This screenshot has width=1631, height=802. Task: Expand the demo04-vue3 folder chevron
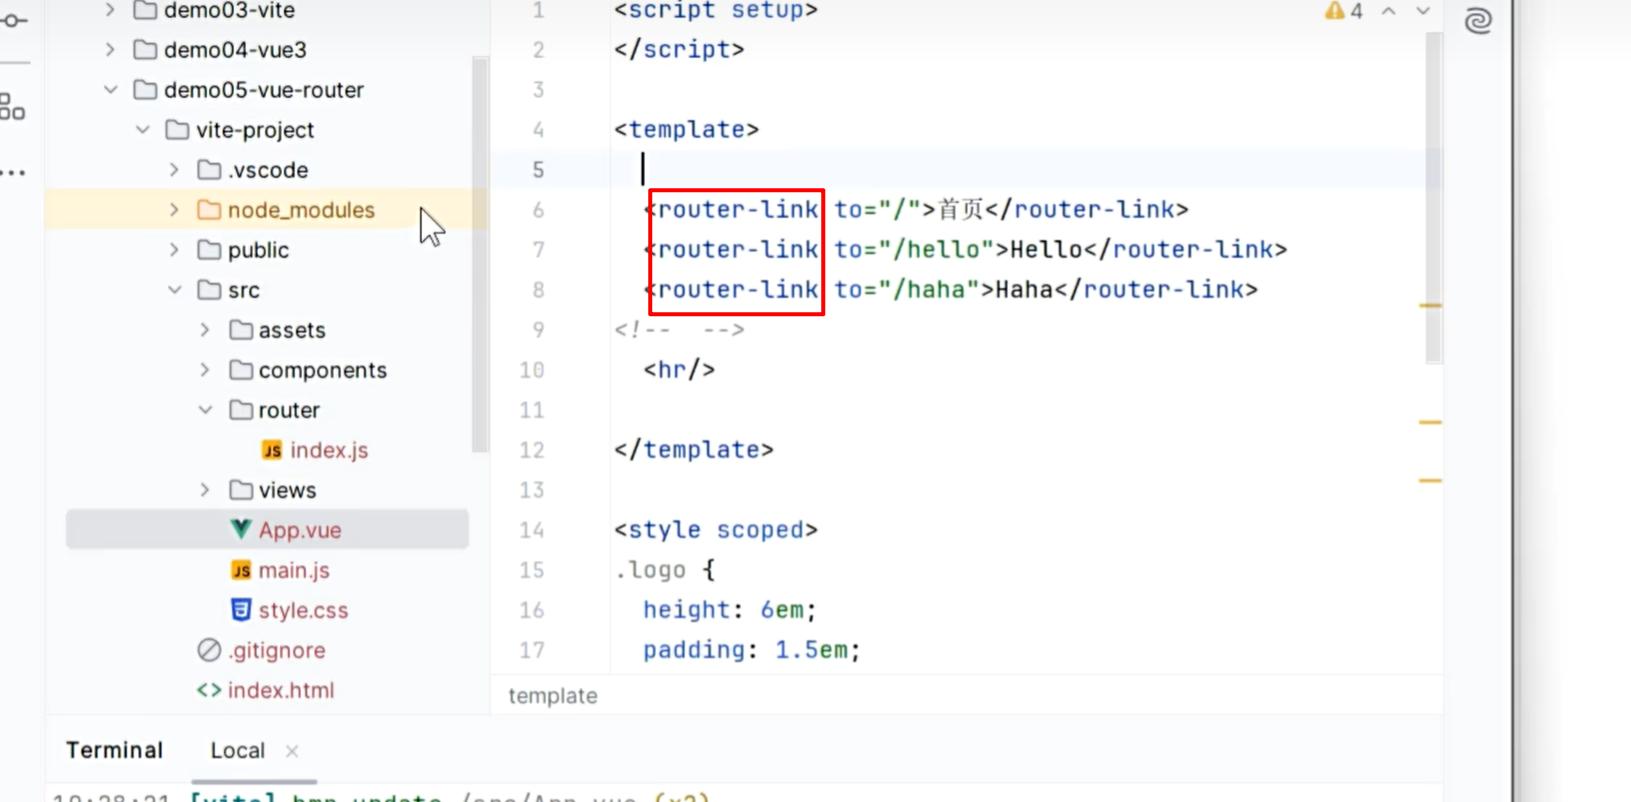(110, 49)
